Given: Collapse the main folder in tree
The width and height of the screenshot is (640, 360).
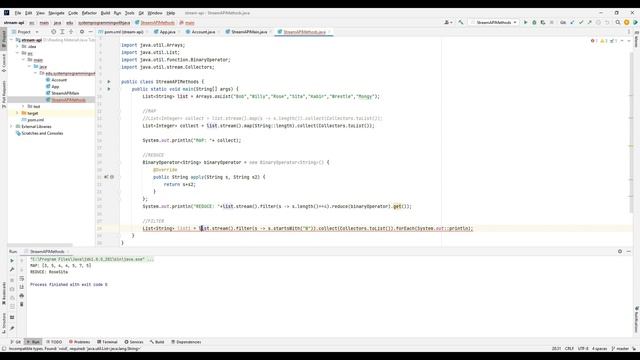Looking at the screenshot, I should (23, 60).
